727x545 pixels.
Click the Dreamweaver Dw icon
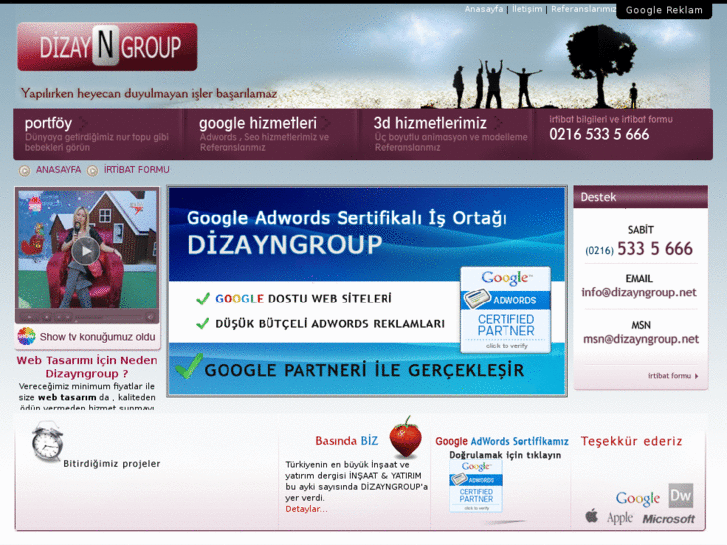tap(681, 495)
